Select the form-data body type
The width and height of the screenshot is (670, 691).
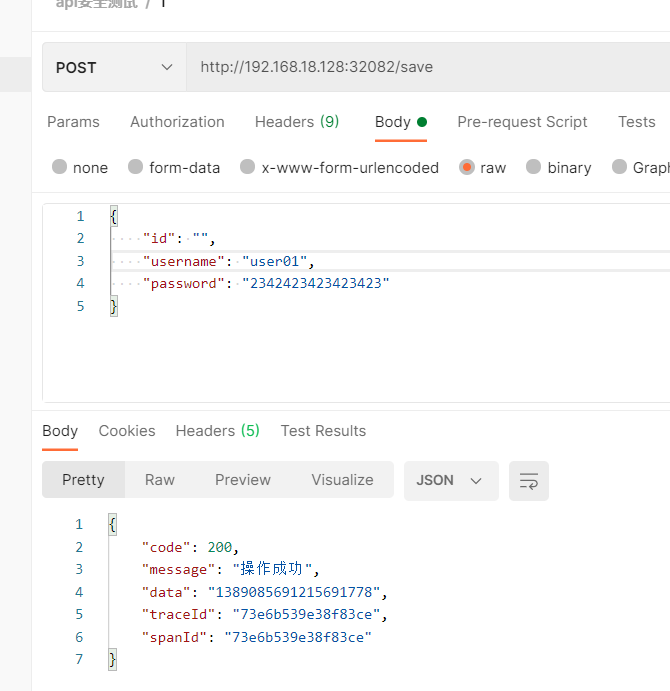pos(174,167)
